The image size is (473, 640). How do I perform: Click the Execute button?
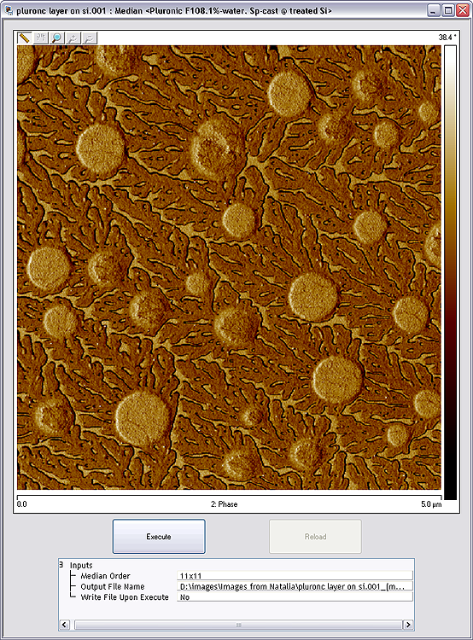159,536
